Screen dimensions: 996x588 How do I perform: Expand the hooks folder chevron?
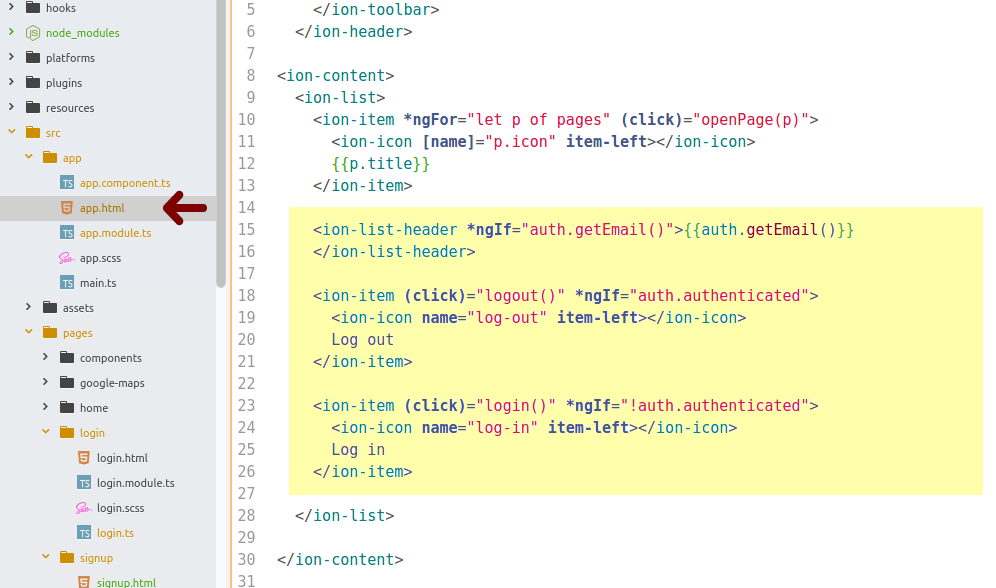point(11,8)
